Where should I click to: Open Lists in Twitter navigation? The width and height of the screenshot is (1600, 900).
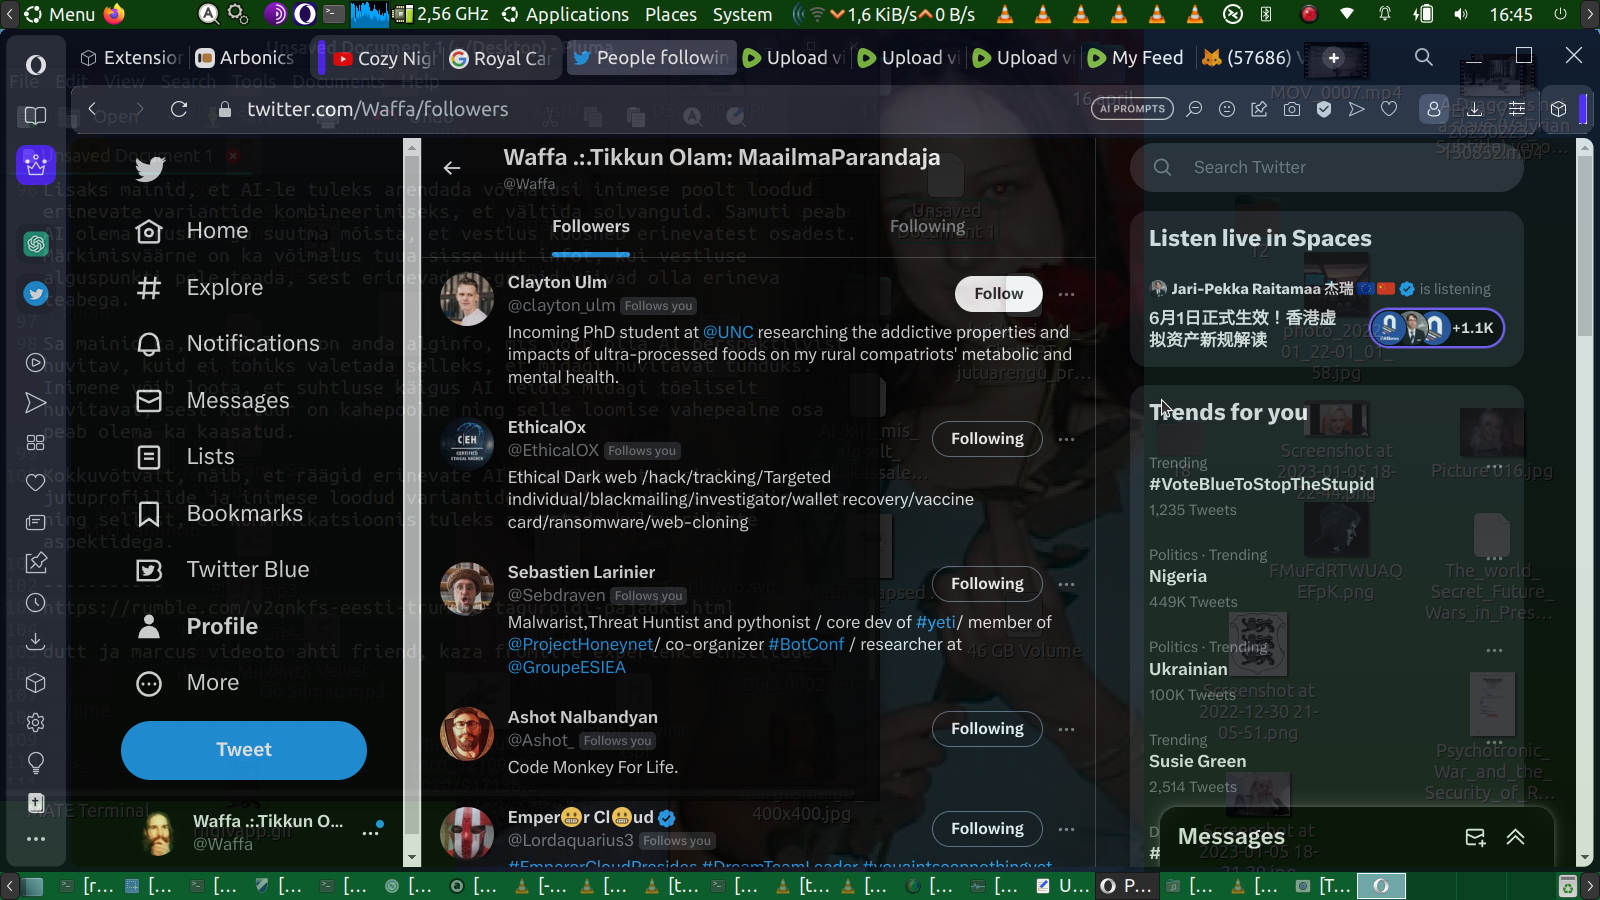pyautogui.click(x=185, y=457)
